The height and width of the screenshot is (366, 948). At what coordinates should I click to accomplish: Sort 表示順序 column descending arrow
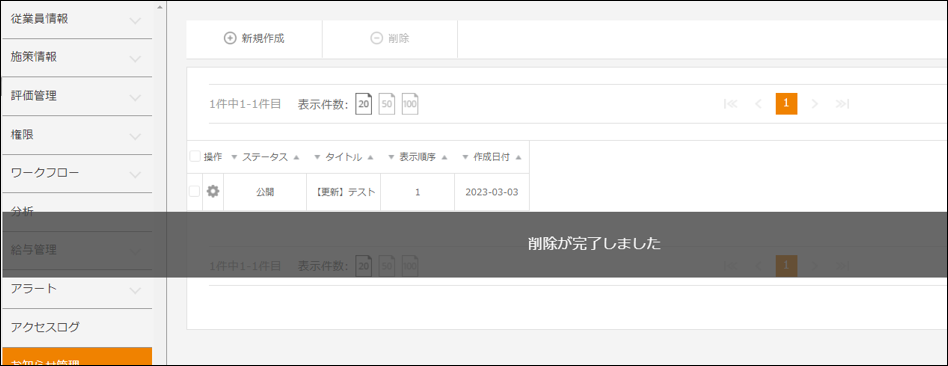[x=391, y=157]
